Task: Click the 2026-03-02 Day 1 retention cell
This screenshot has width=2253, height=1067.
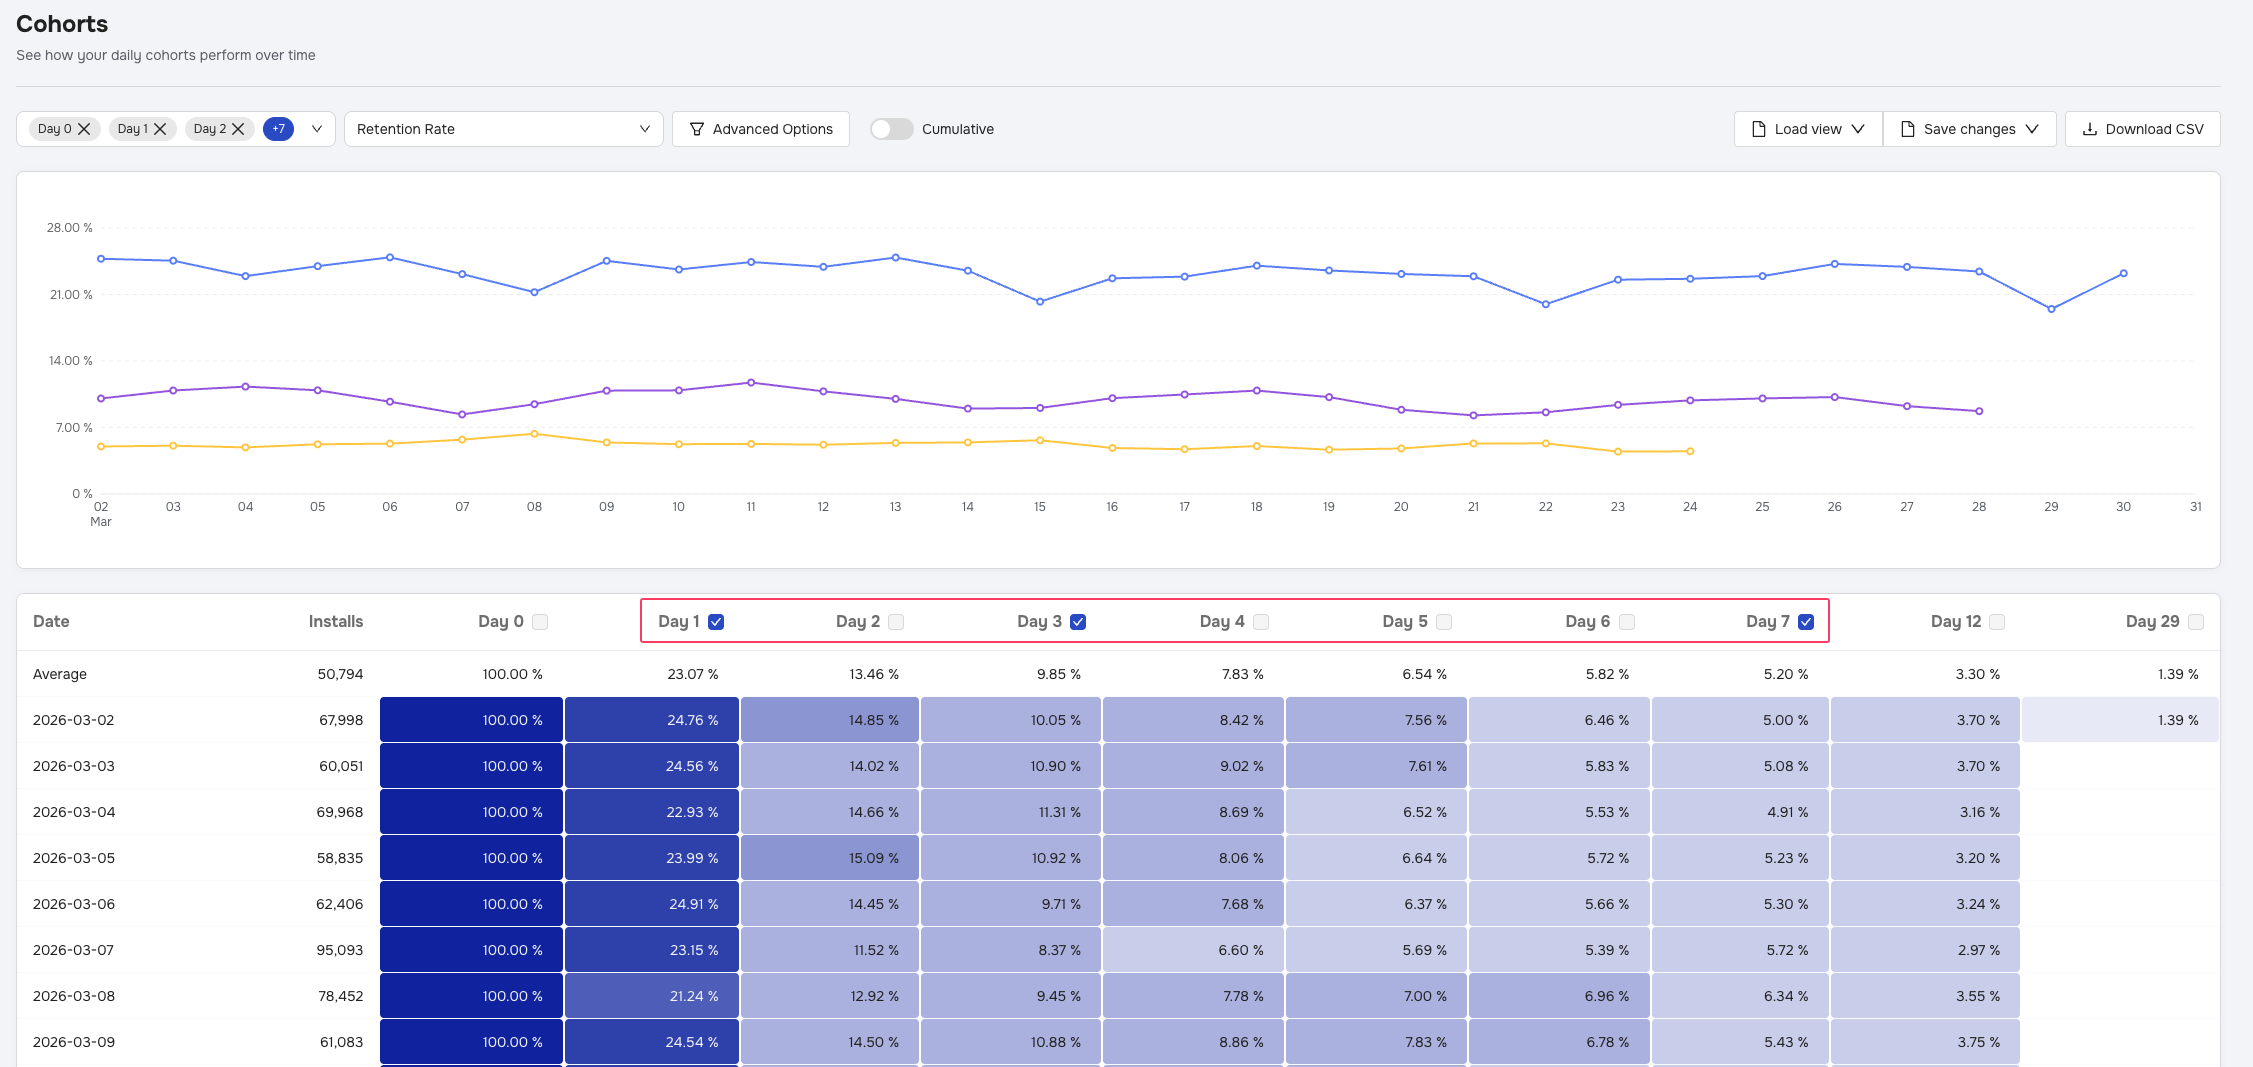Action: [x=652, y=720]
